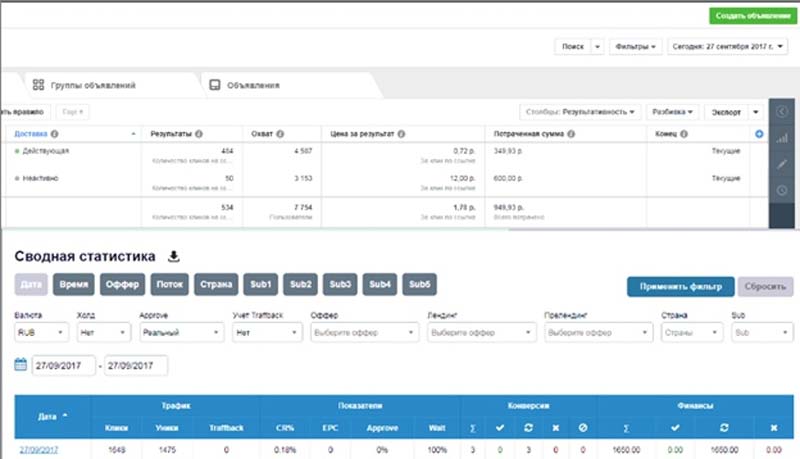Toggle the Страна grouping button

tap(216, 285)
